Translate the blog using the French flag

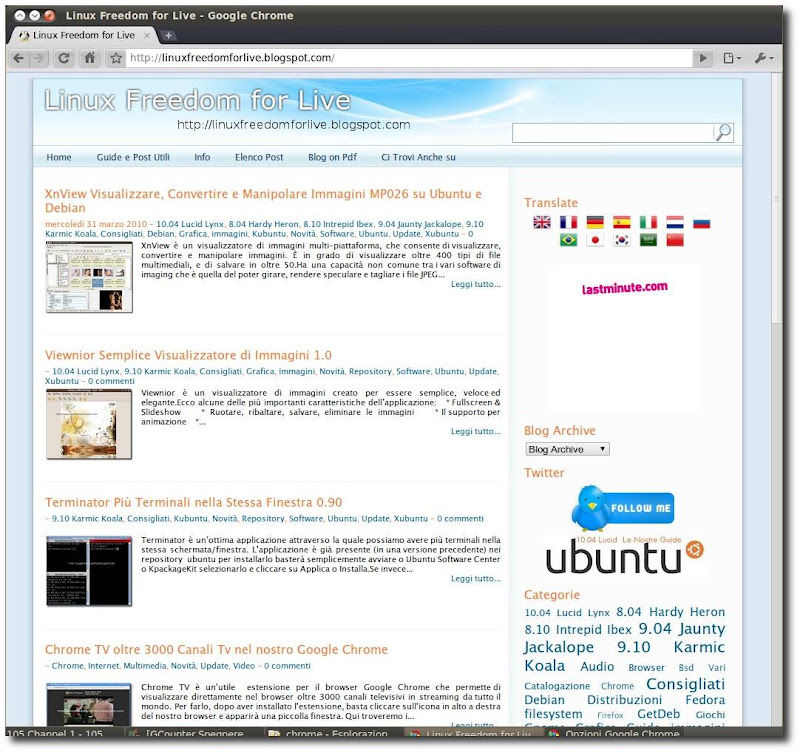click(x=567, y=222)
